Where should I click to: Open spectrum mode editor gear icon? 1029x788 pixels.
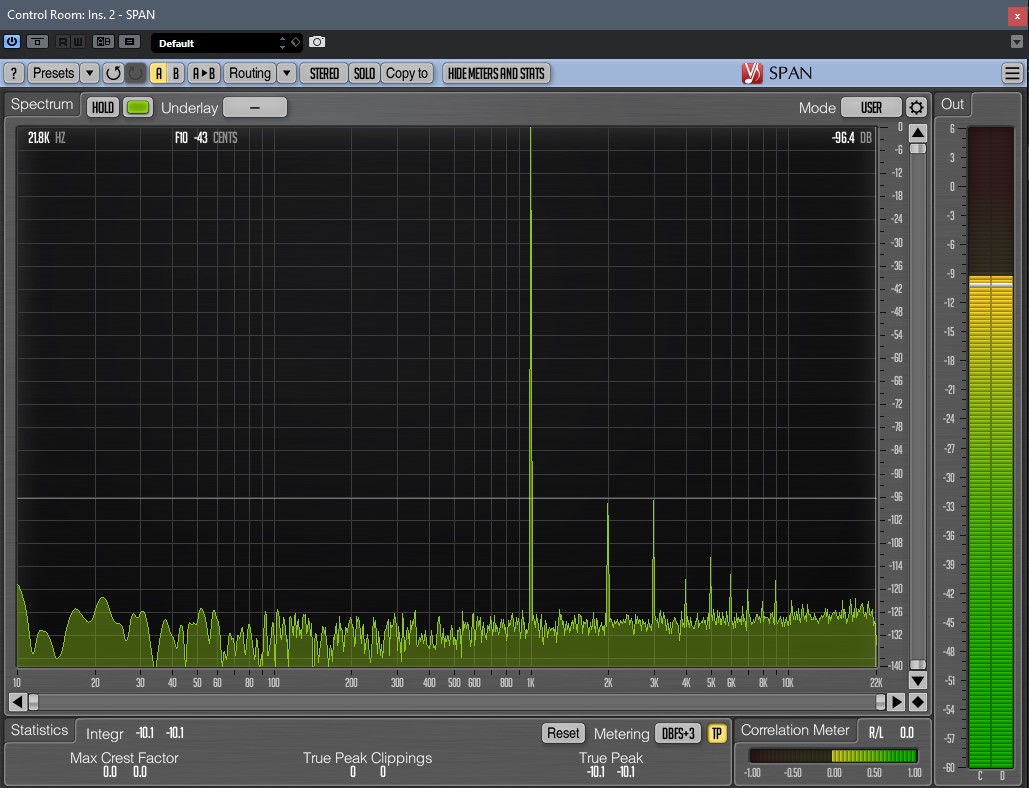pos(916,108)
